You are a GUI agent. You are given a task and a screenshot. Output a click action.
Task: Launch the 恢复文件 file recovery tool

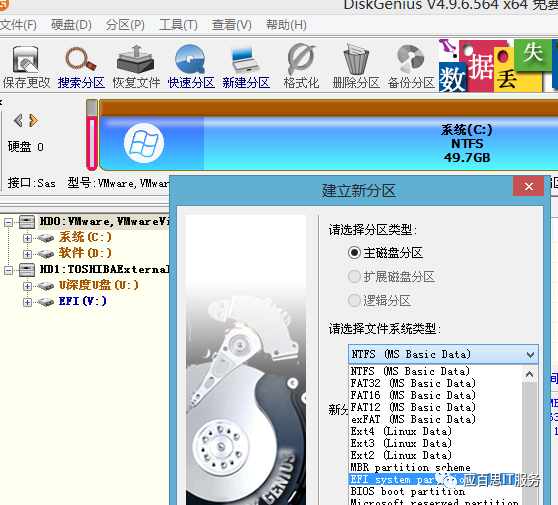click(136, 67)
